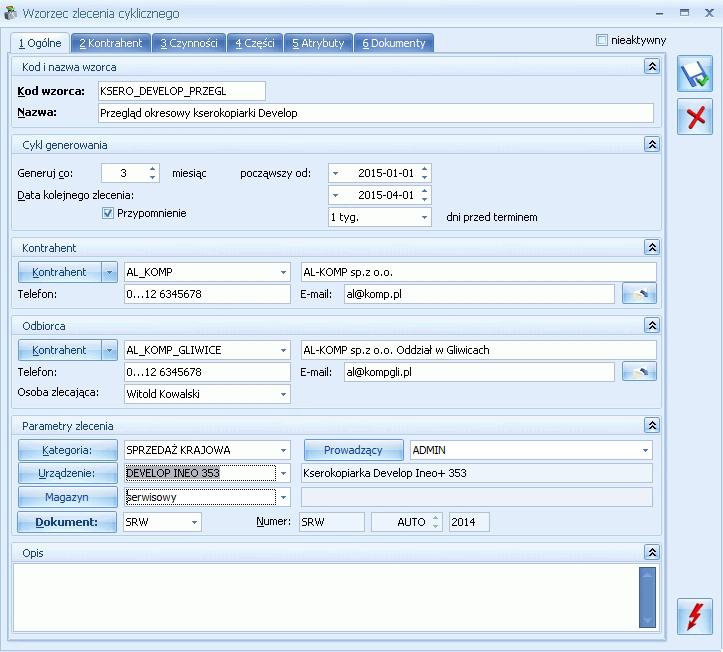Open the 1 tyg. reminder dropdown
The image size is (723, 652).
(424, 217)
